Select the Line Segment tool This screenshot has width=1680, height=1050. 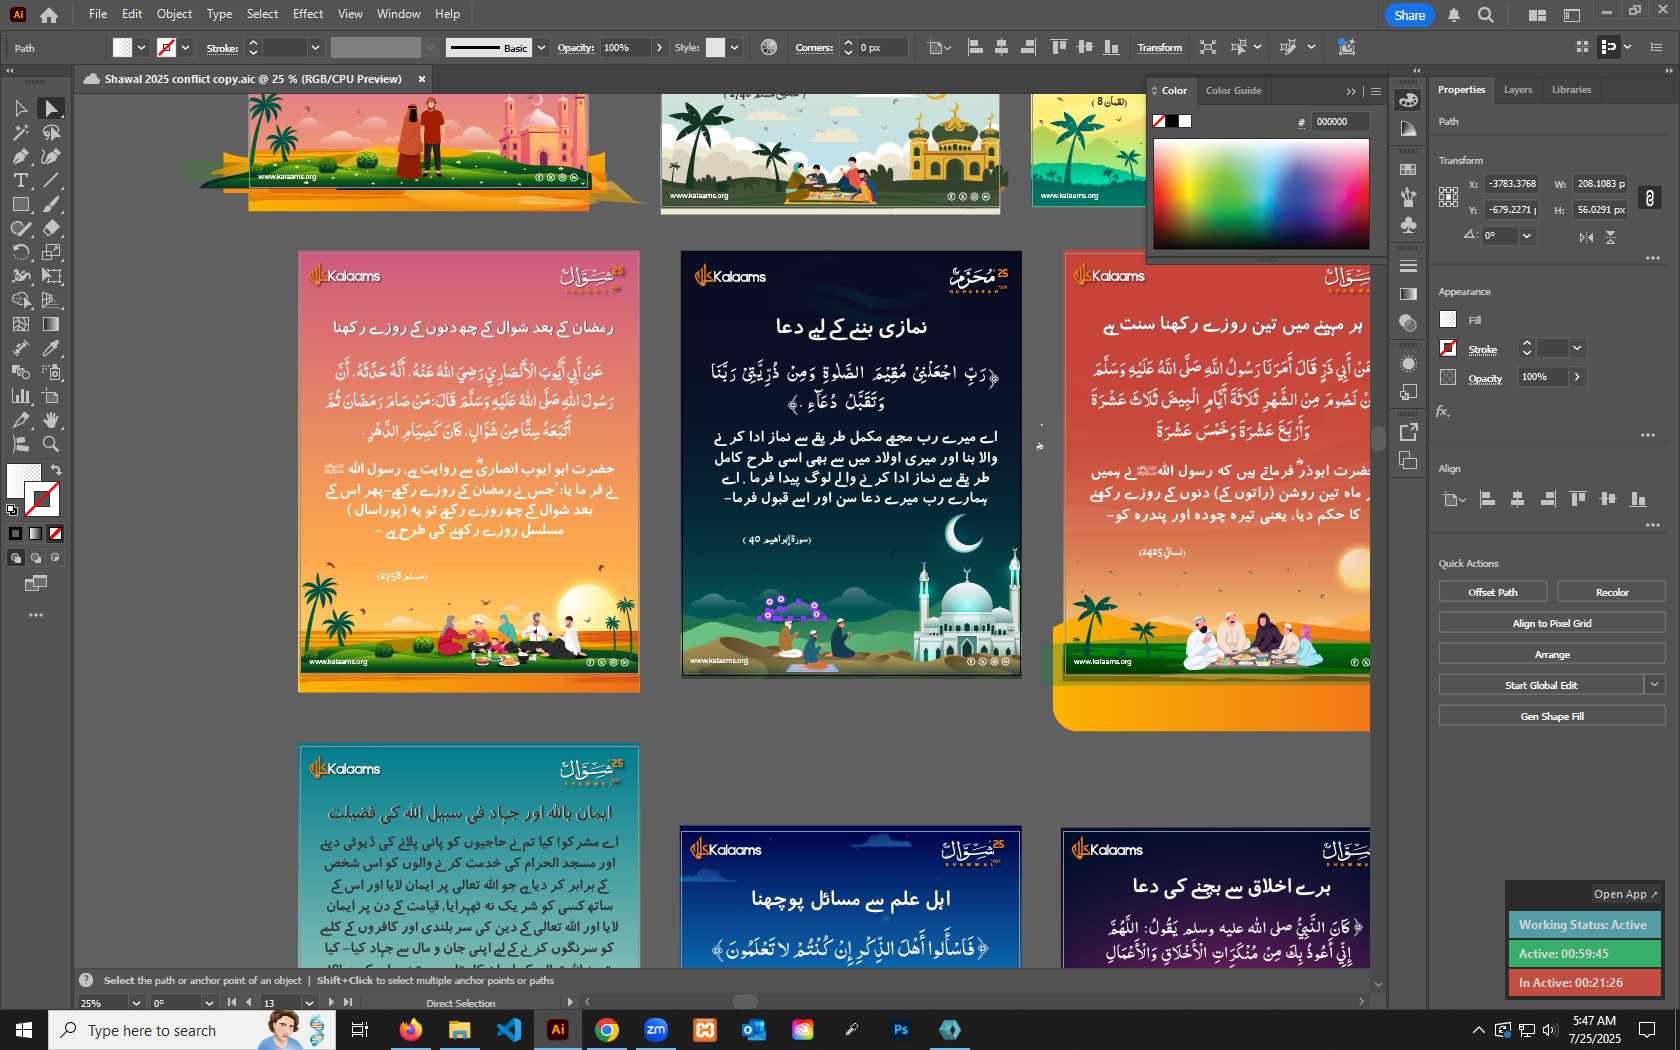[51, 180]
